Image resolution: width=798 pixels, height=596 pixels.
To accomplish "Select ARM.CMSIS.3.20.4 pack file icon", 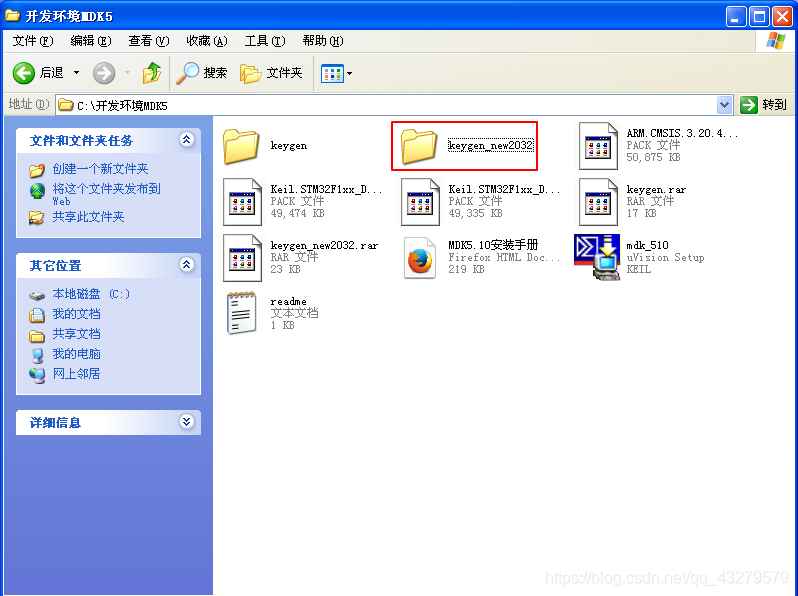I will [x=598, y=146].
